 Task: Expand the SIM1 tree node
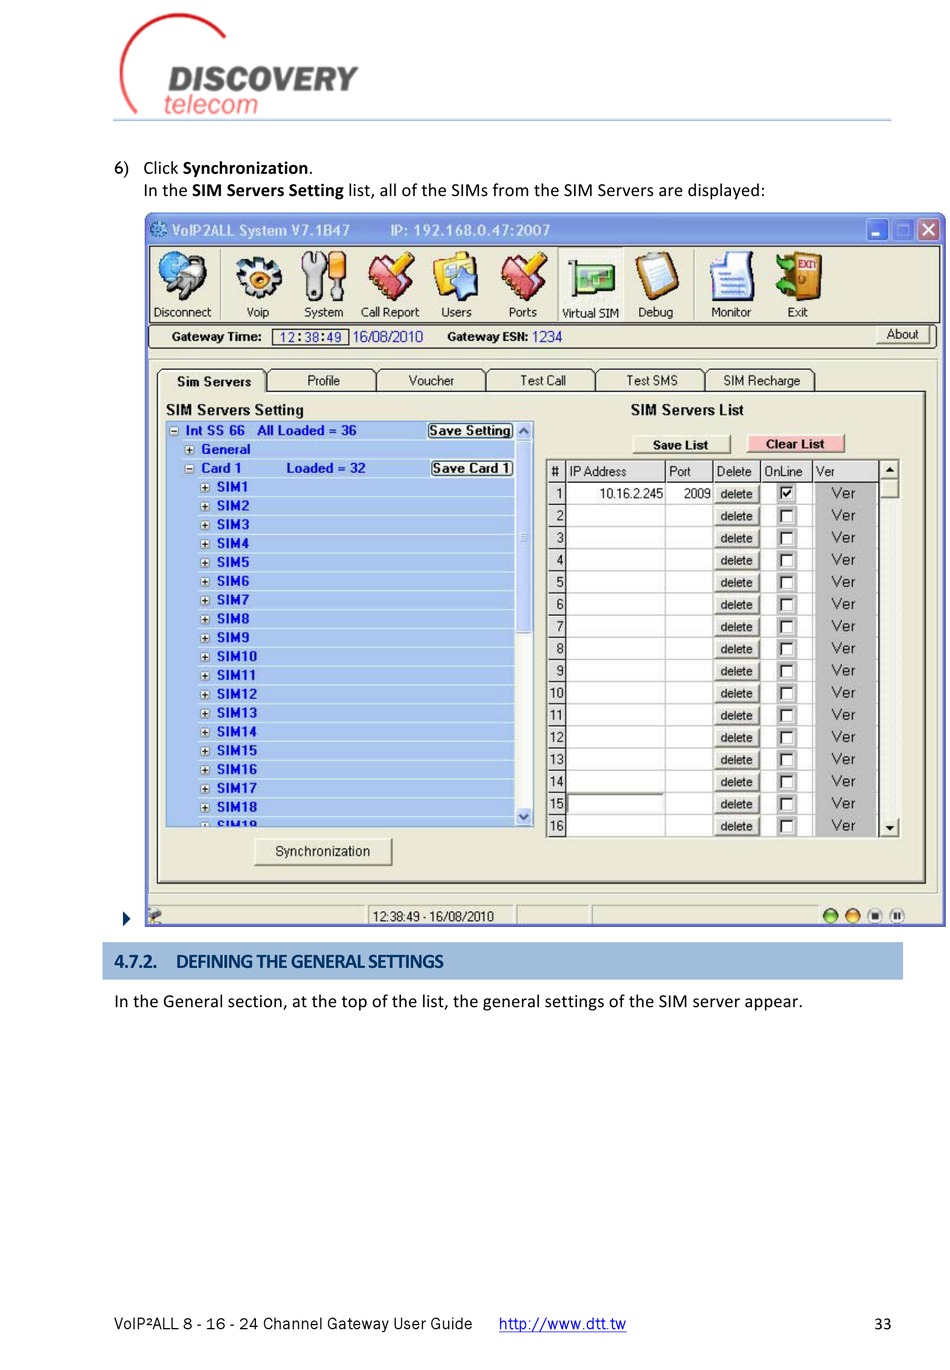205,488
